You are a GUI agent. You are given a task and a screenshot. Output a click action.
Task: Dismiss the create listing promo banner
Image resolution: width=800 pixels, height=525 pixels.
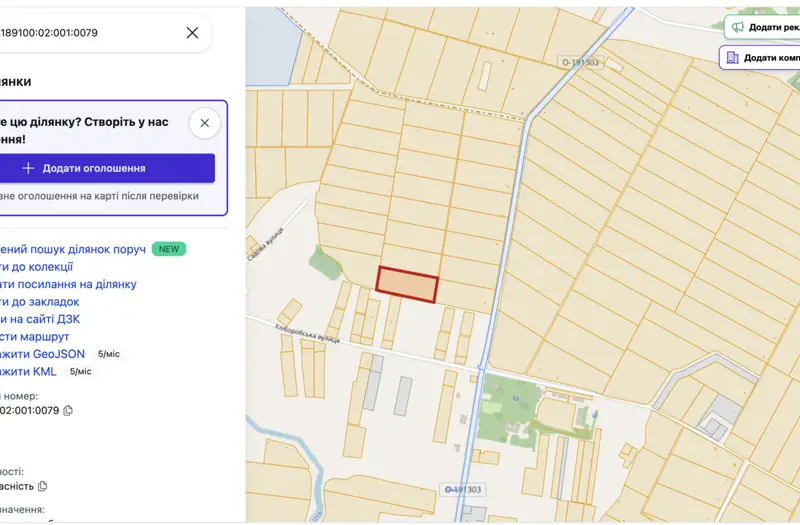pyautogui.click(x=205, y=123)
